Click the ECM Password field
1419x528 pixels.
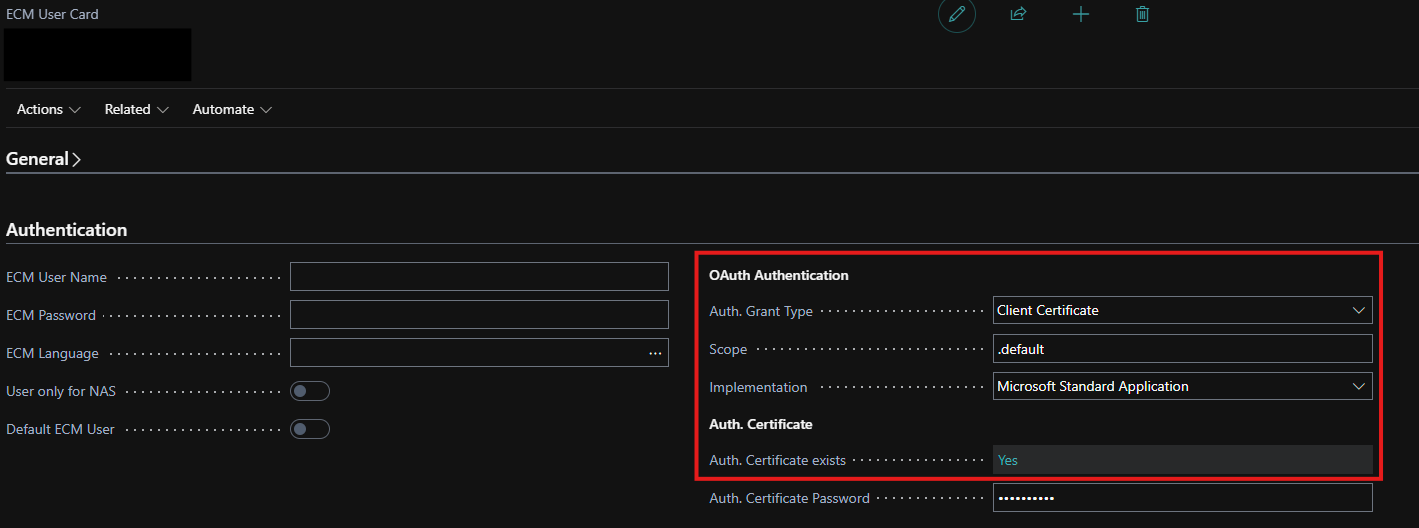479,315
